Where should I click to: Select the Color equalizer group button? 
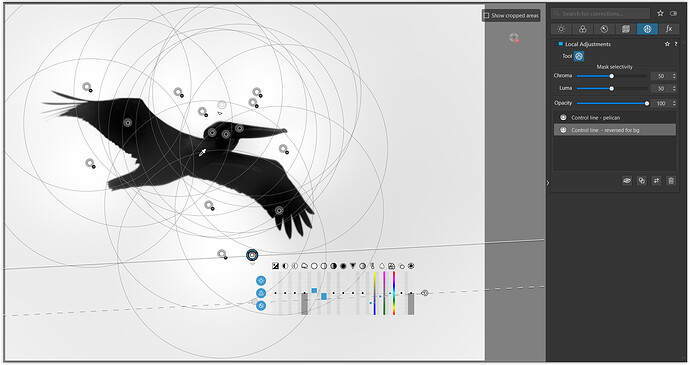click(261, 293)
